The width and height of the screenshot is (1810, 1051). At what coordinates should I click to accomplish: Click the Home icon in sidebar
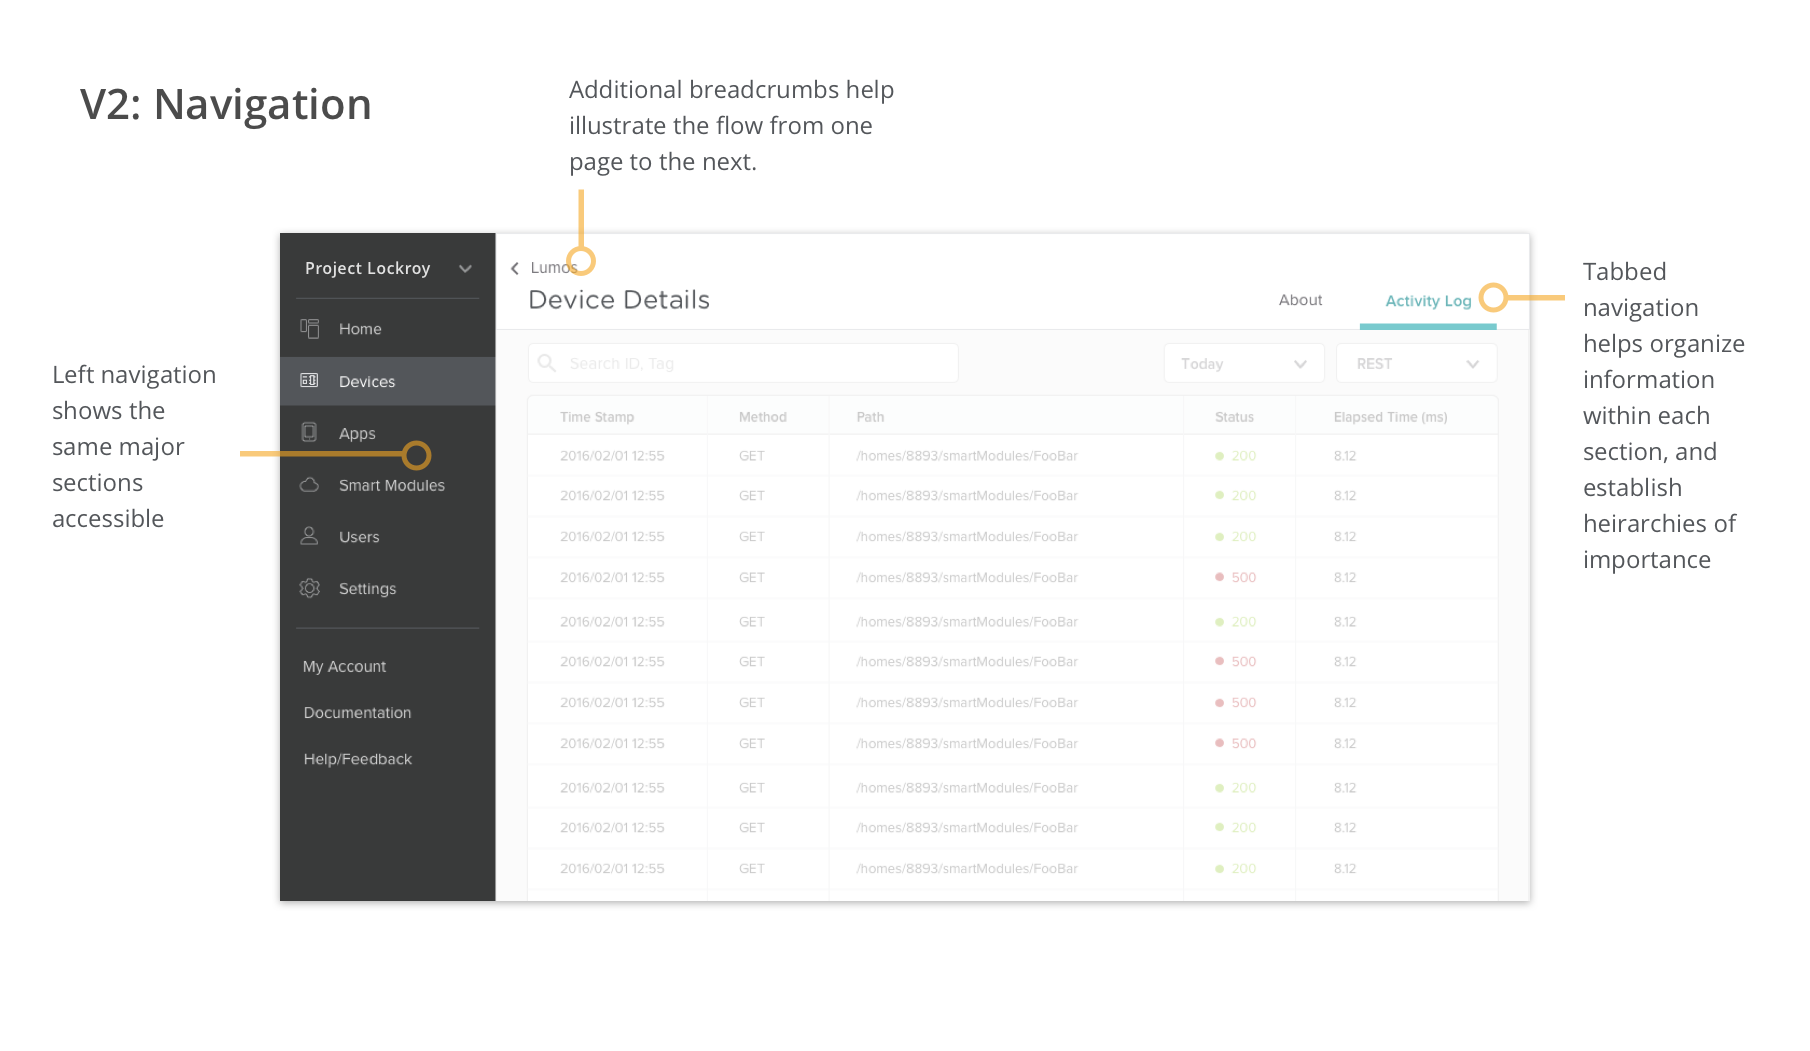[x=310, y=328]
